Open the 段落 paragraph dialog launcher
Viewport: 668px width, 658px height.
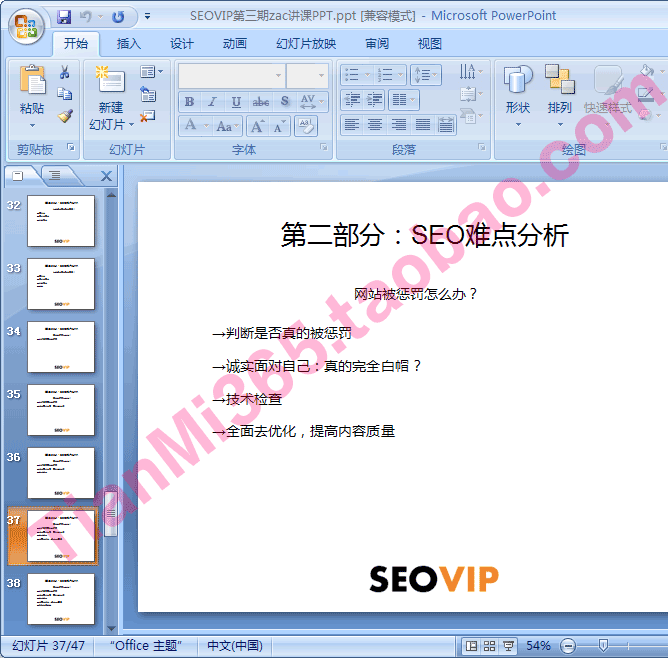click(481, 147)
